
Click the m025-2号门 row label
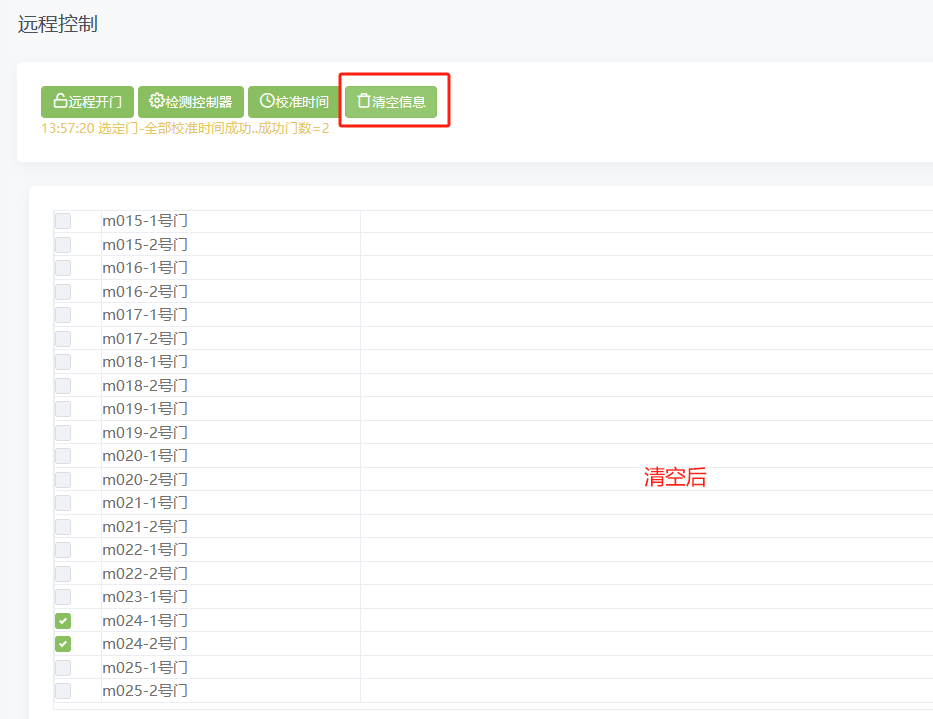pyautogui.click(x=145, y=691)
